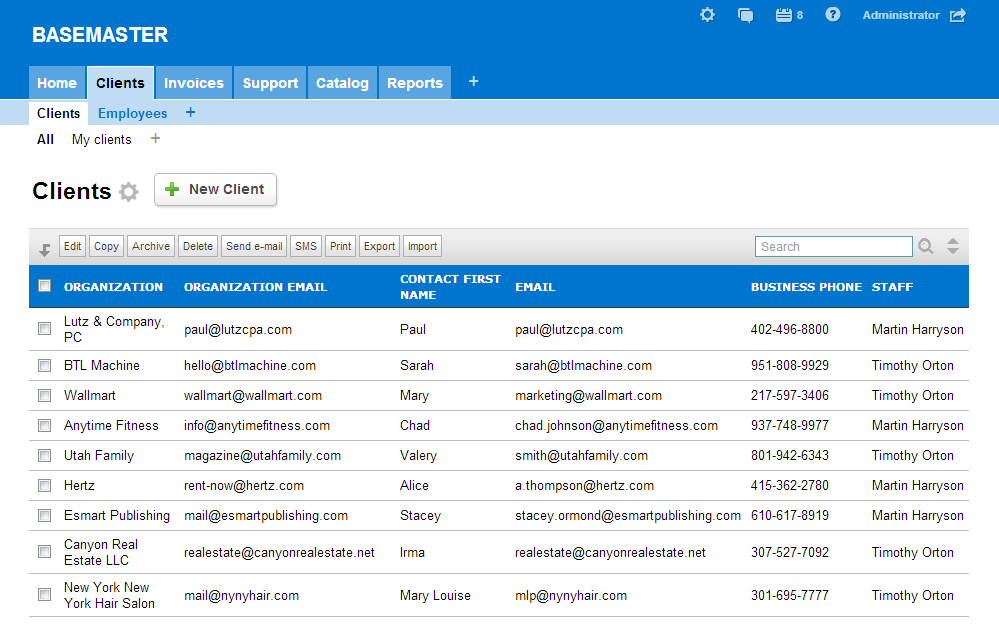
Task: Open the help question mark icon
Action: (833, 15)
